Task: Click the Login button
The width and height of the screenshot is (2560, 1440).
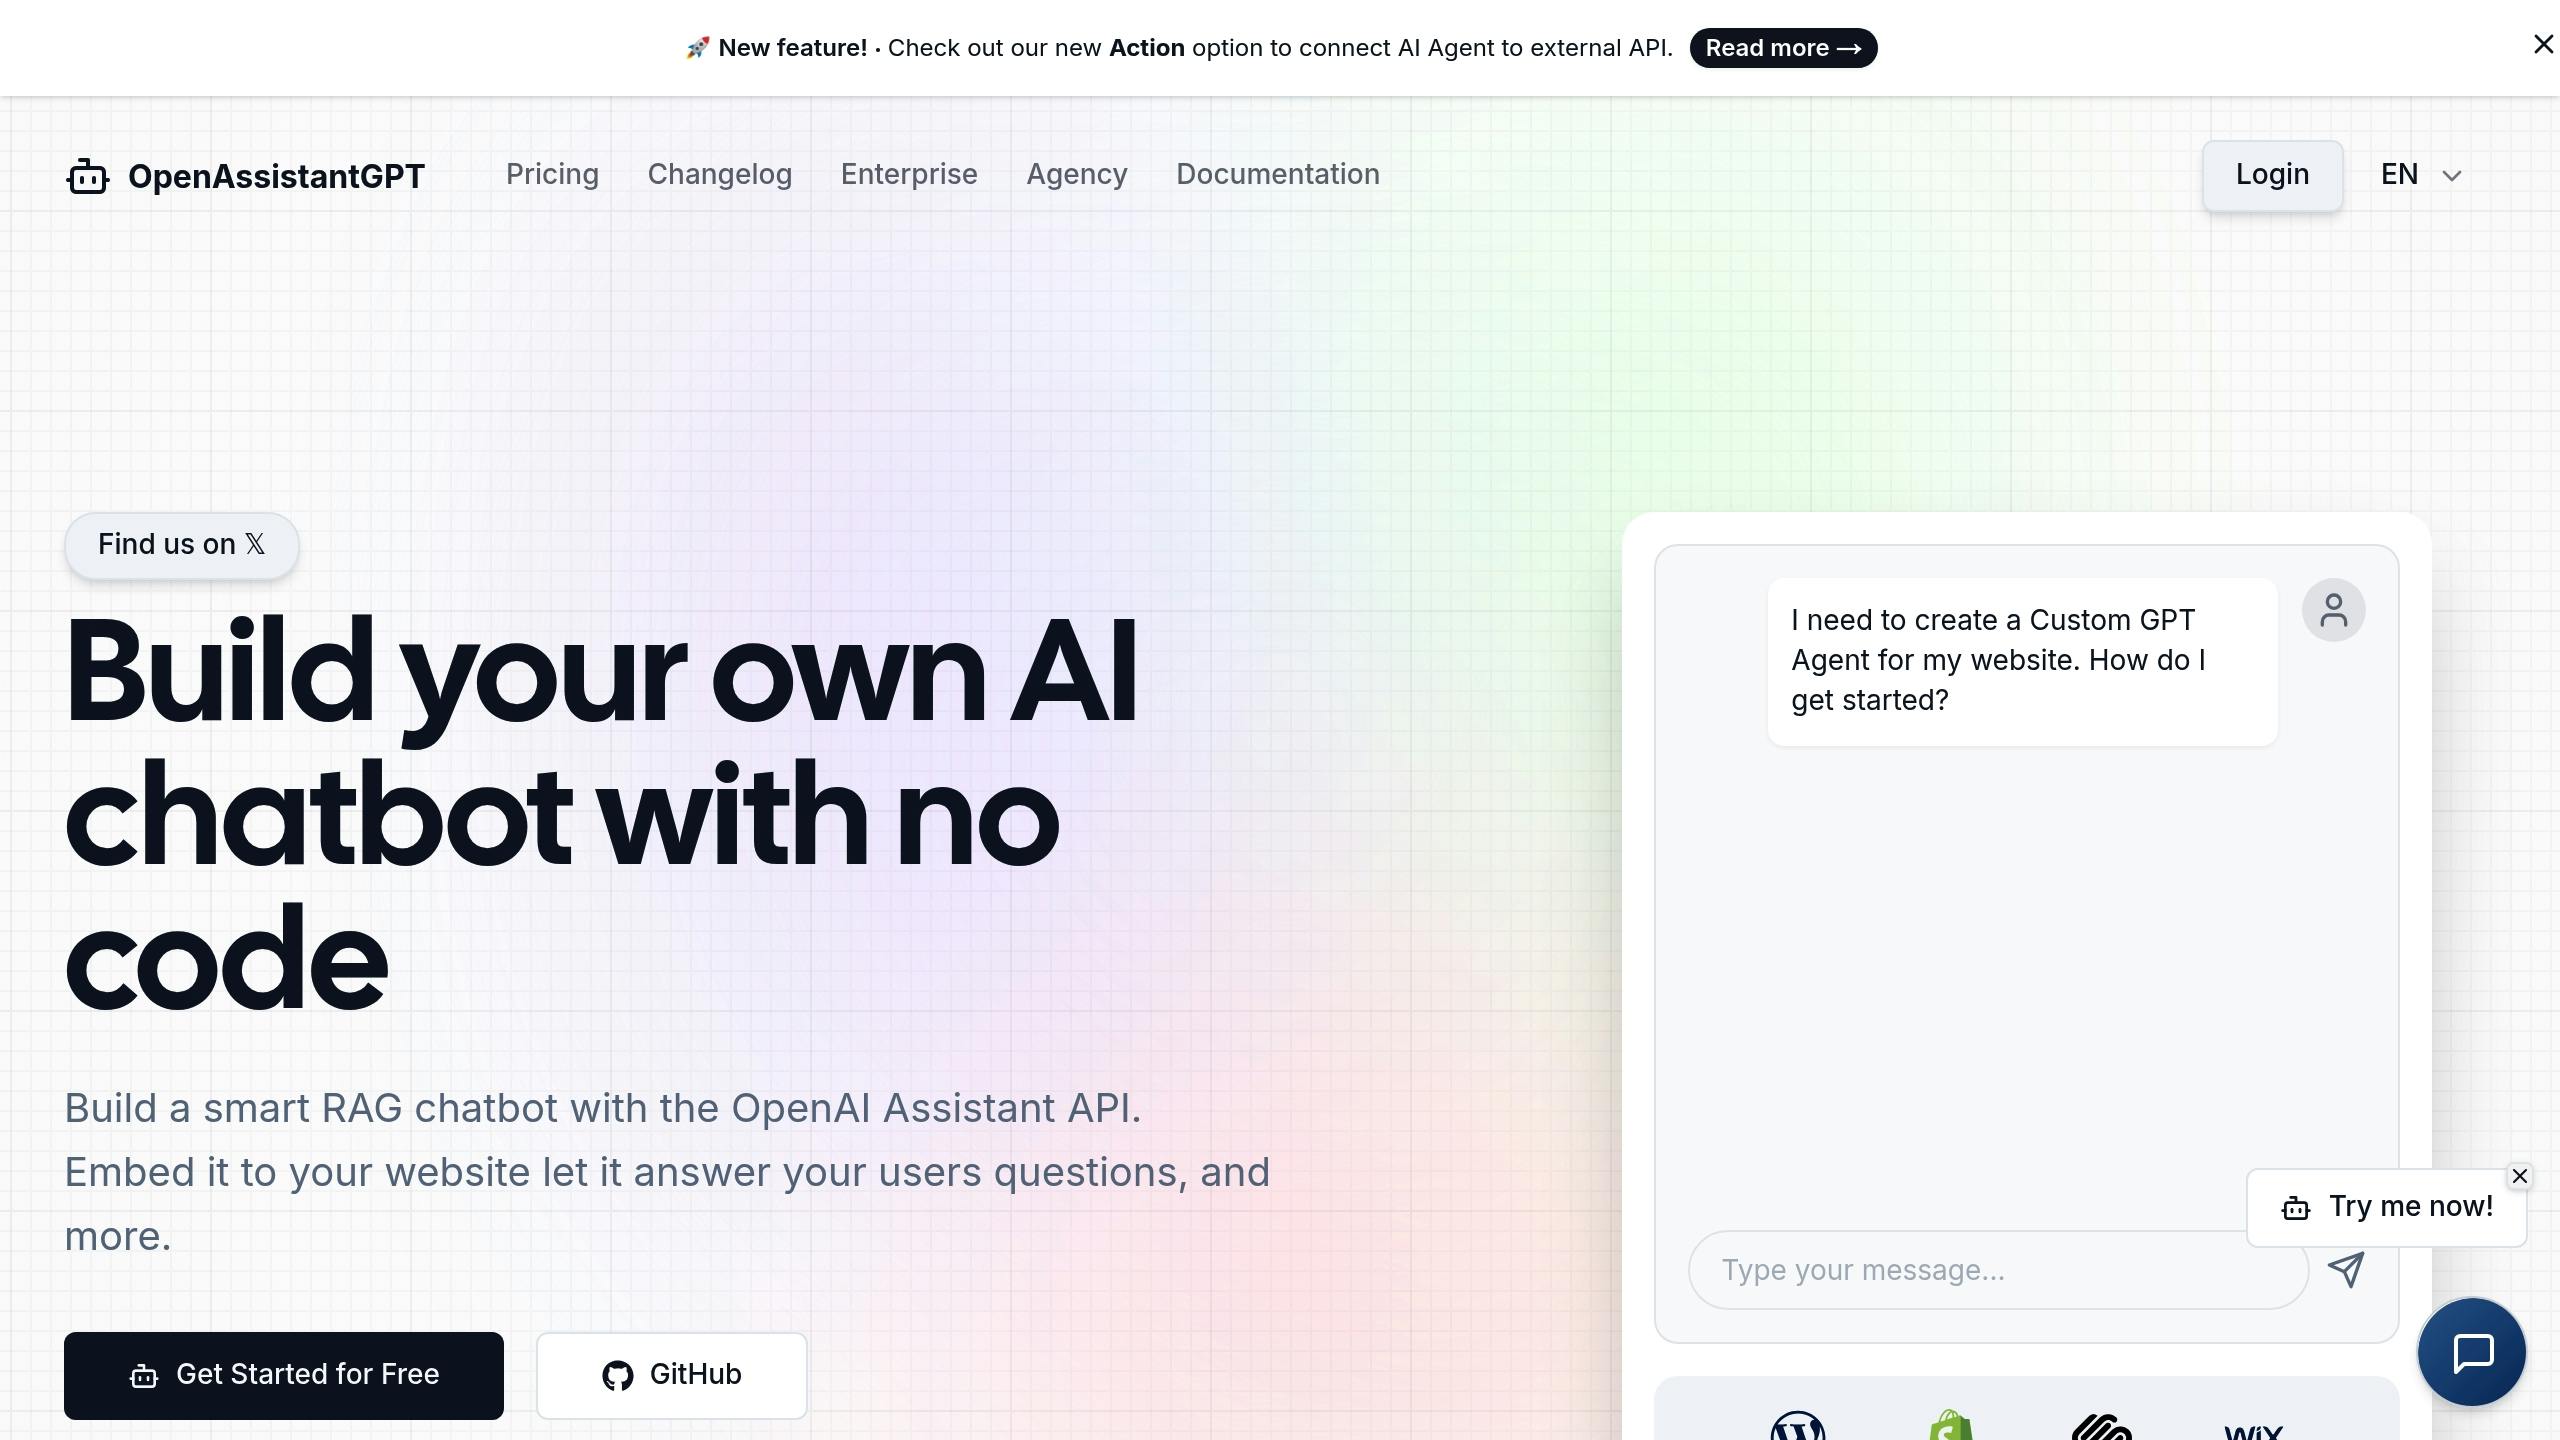Action: tap(2272, 174)
